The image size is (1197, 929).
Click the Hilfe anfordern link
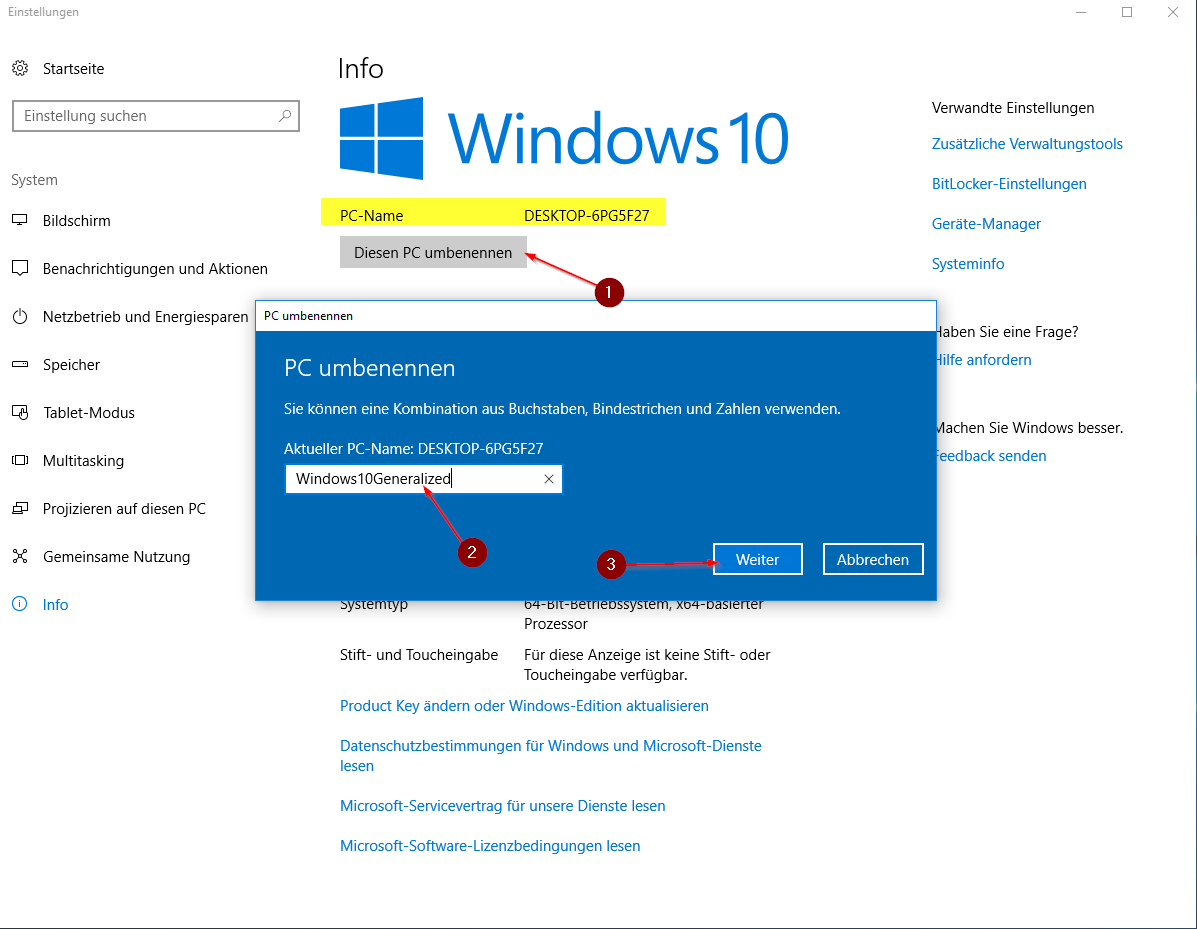click(x=984, y=360)
